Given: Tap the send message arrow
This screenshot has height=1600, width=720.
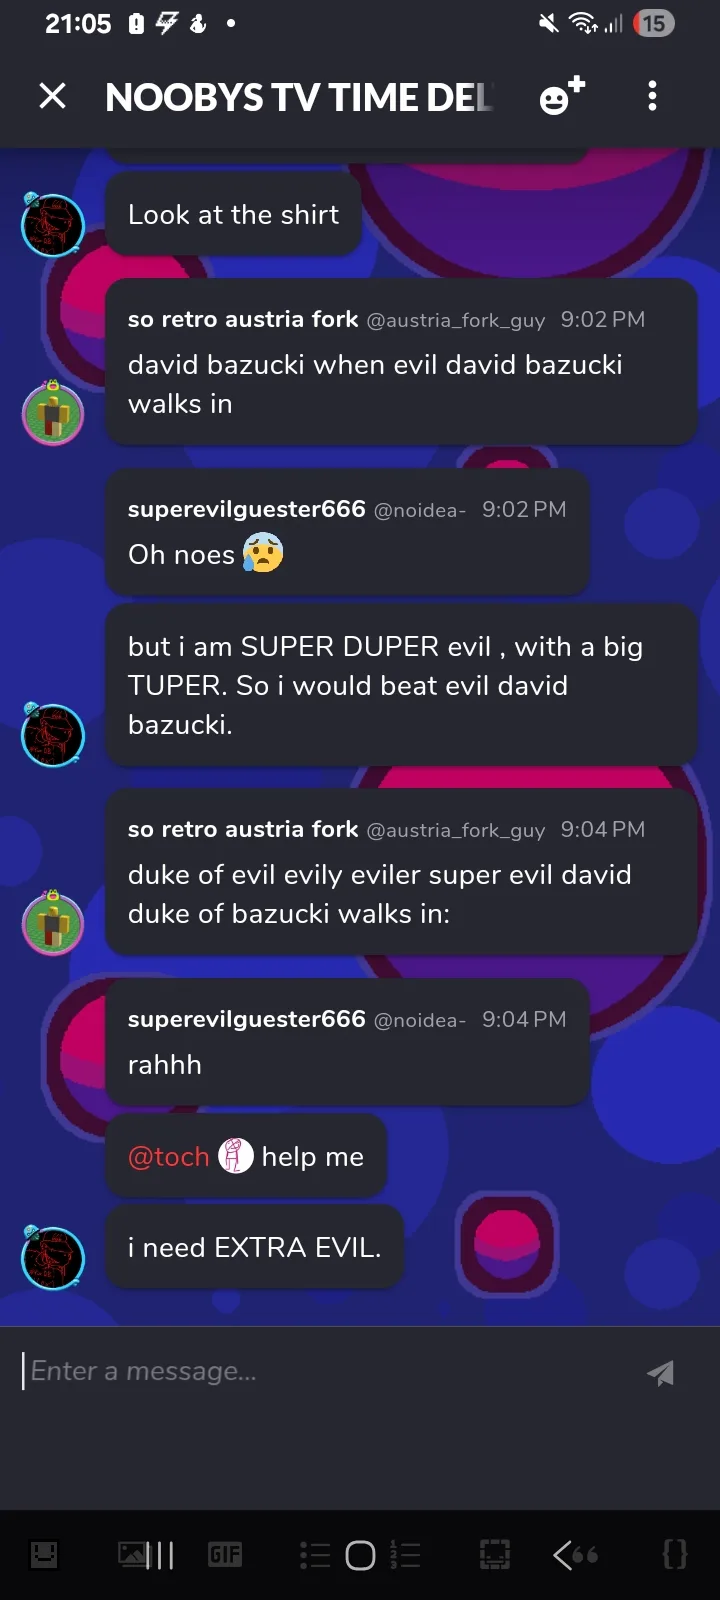Looking at the screenshot, I should tap(660, 1373).
